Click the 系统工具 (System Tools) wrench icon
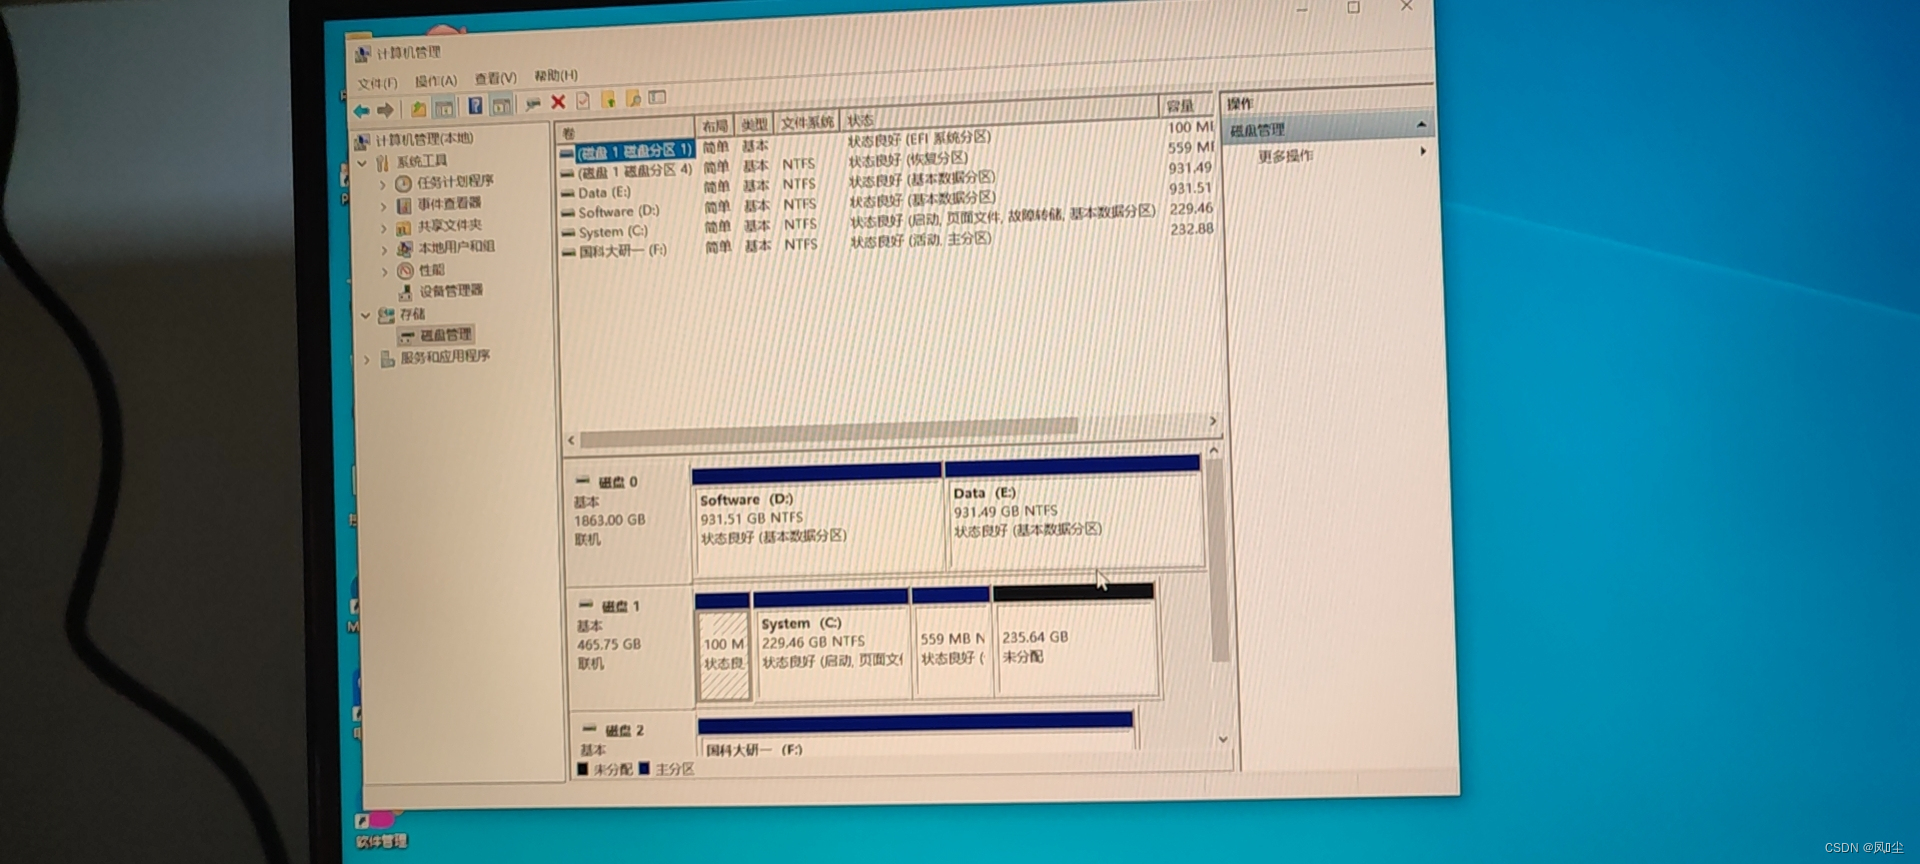Screen dimensions: 1920x864 coord(382,163)
